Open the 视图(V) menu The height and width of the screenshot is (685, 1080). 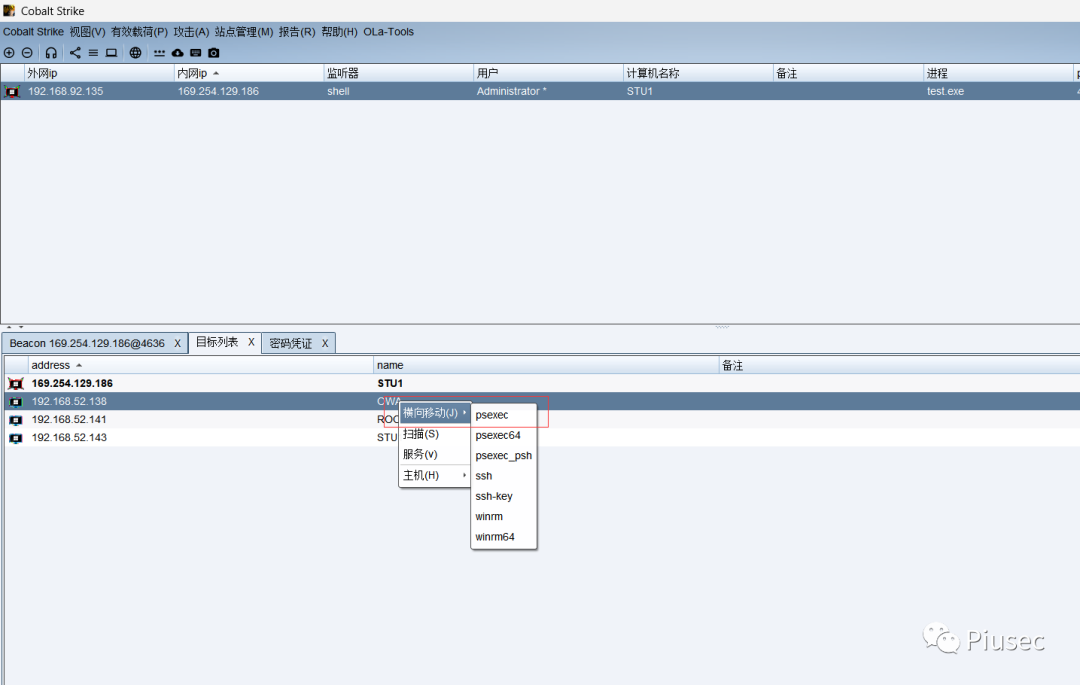[x=87, y=32]
